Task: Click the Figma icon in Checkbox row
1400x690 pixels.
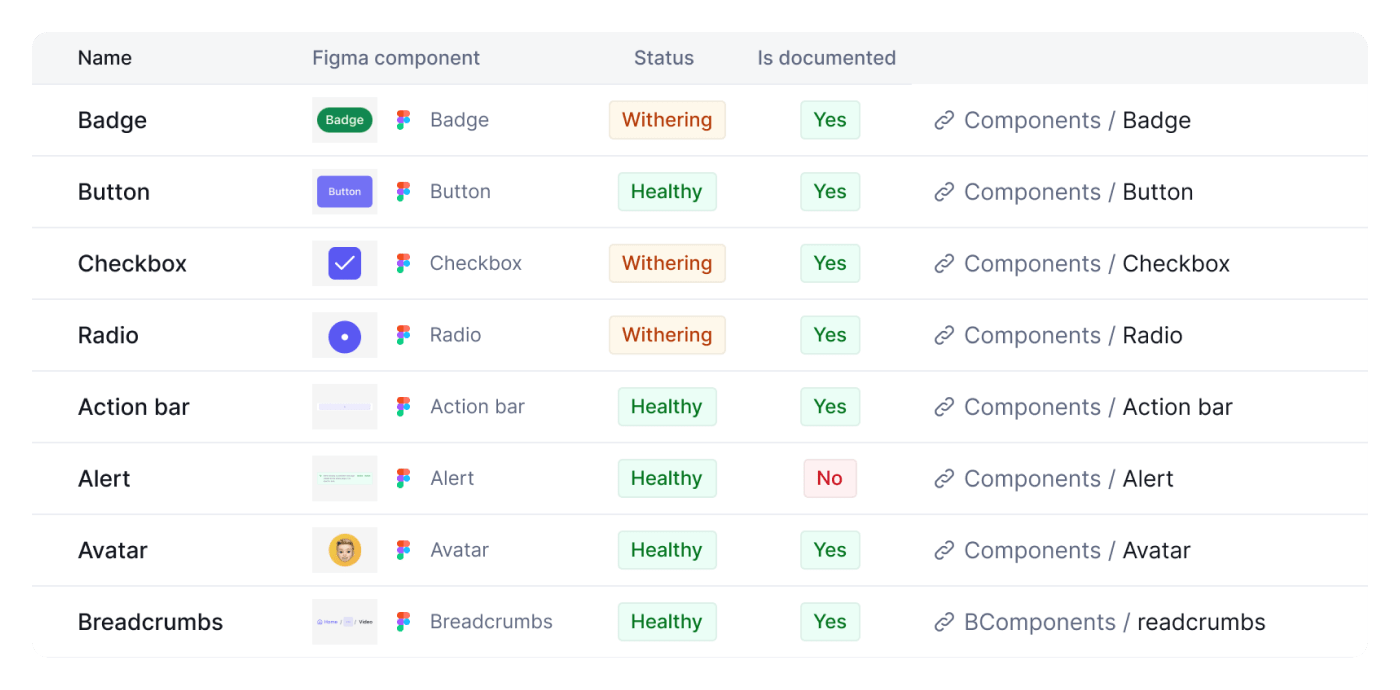Action: click(x=403, y=263)
